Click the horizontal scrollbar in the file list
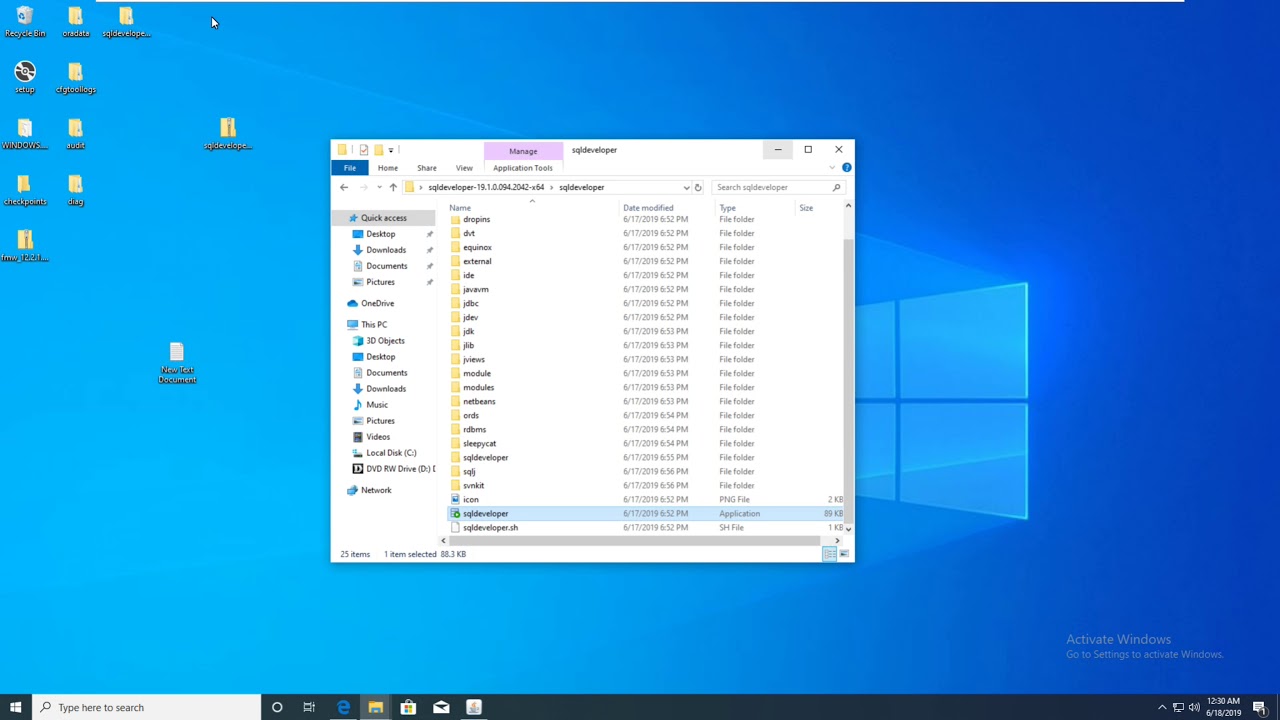 tap(635, 541)
